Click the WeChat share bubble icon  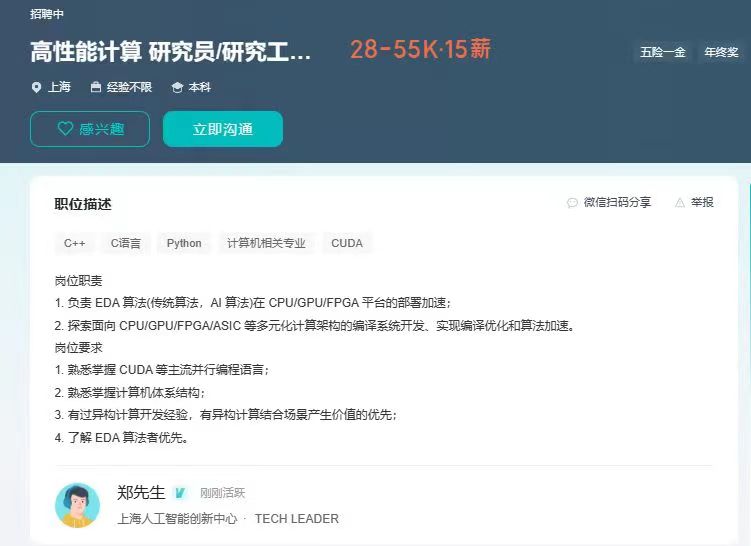pos(572,203)
